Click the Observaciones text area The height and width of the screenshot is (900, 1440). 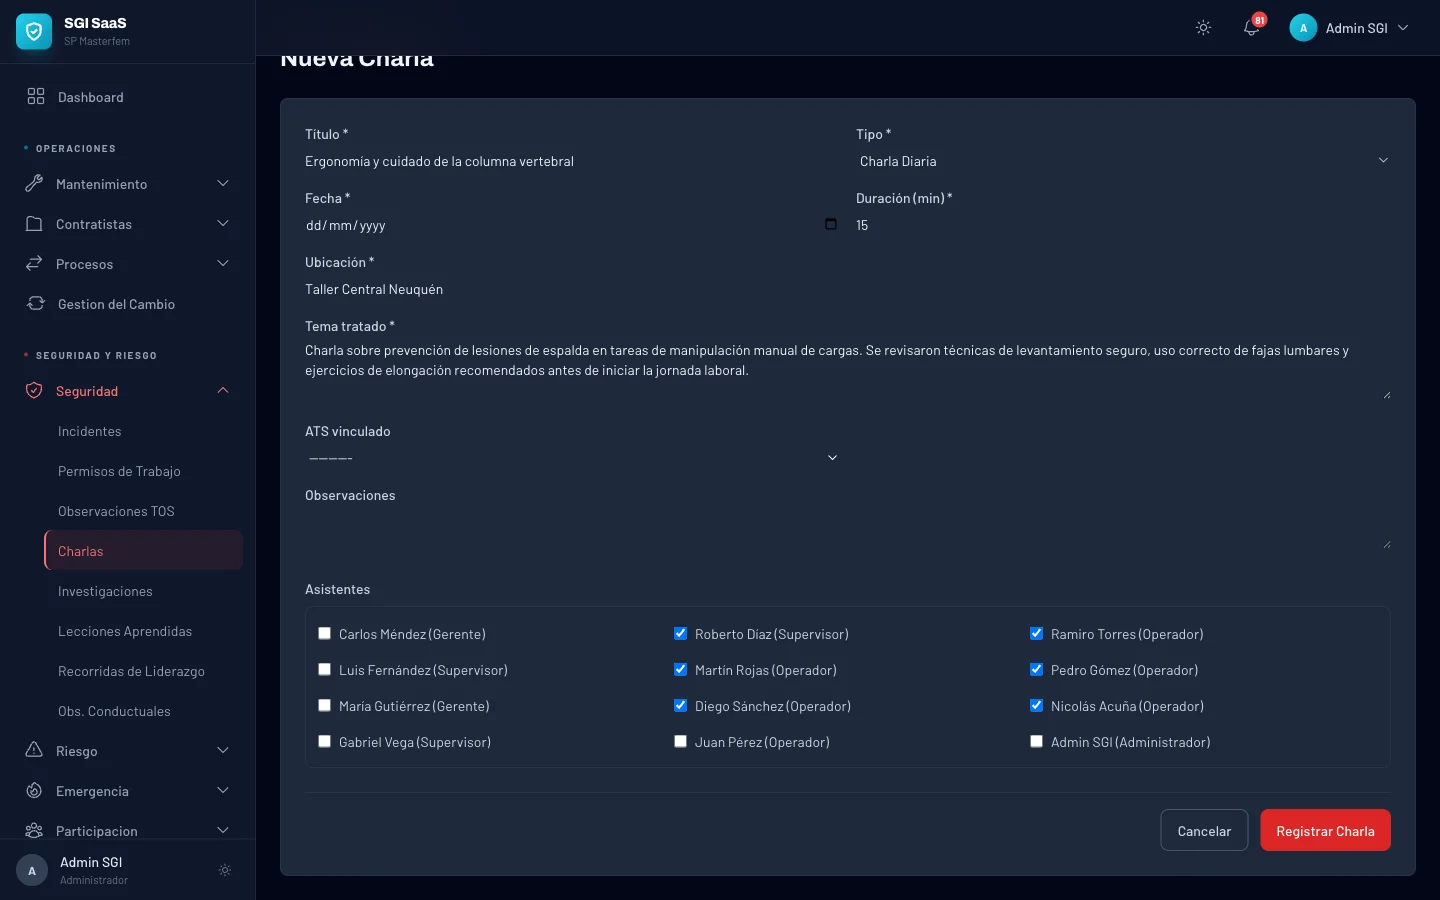coord(845,525)
